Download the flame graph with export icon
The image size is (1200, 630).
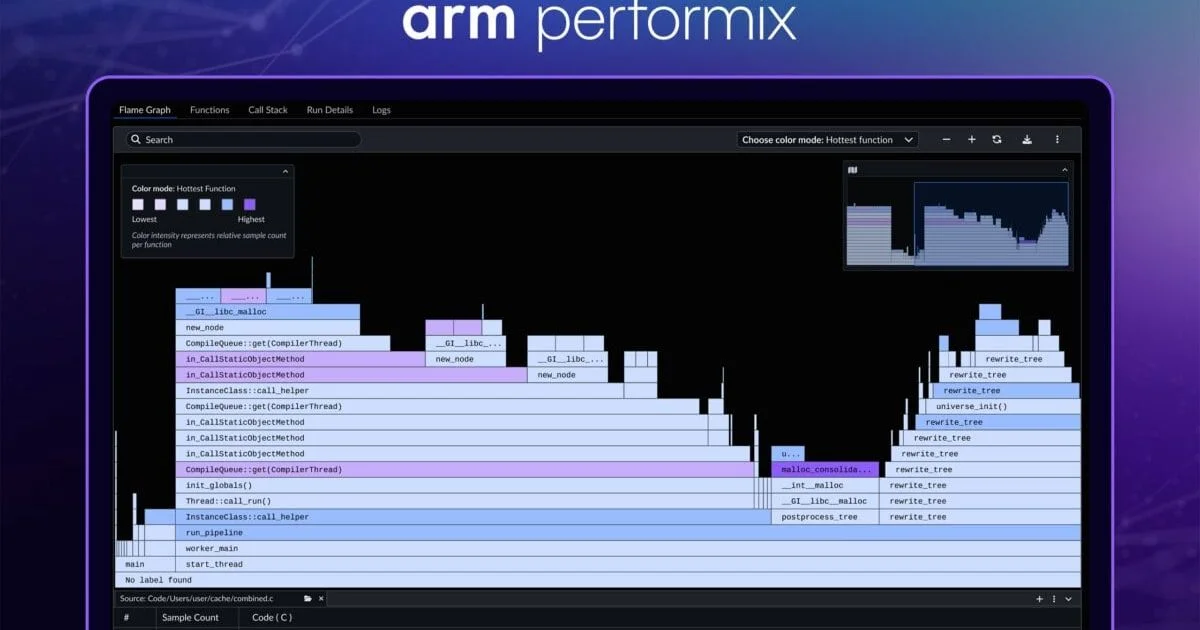coord(1027,140)
